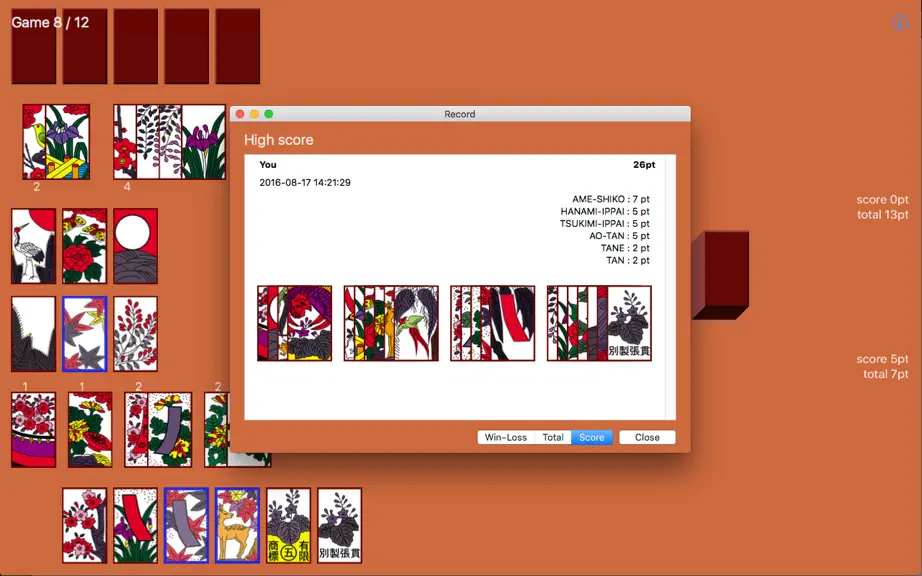The image size is (922, 576).
Task: Click the crane and sun field card
Action: 34,246
